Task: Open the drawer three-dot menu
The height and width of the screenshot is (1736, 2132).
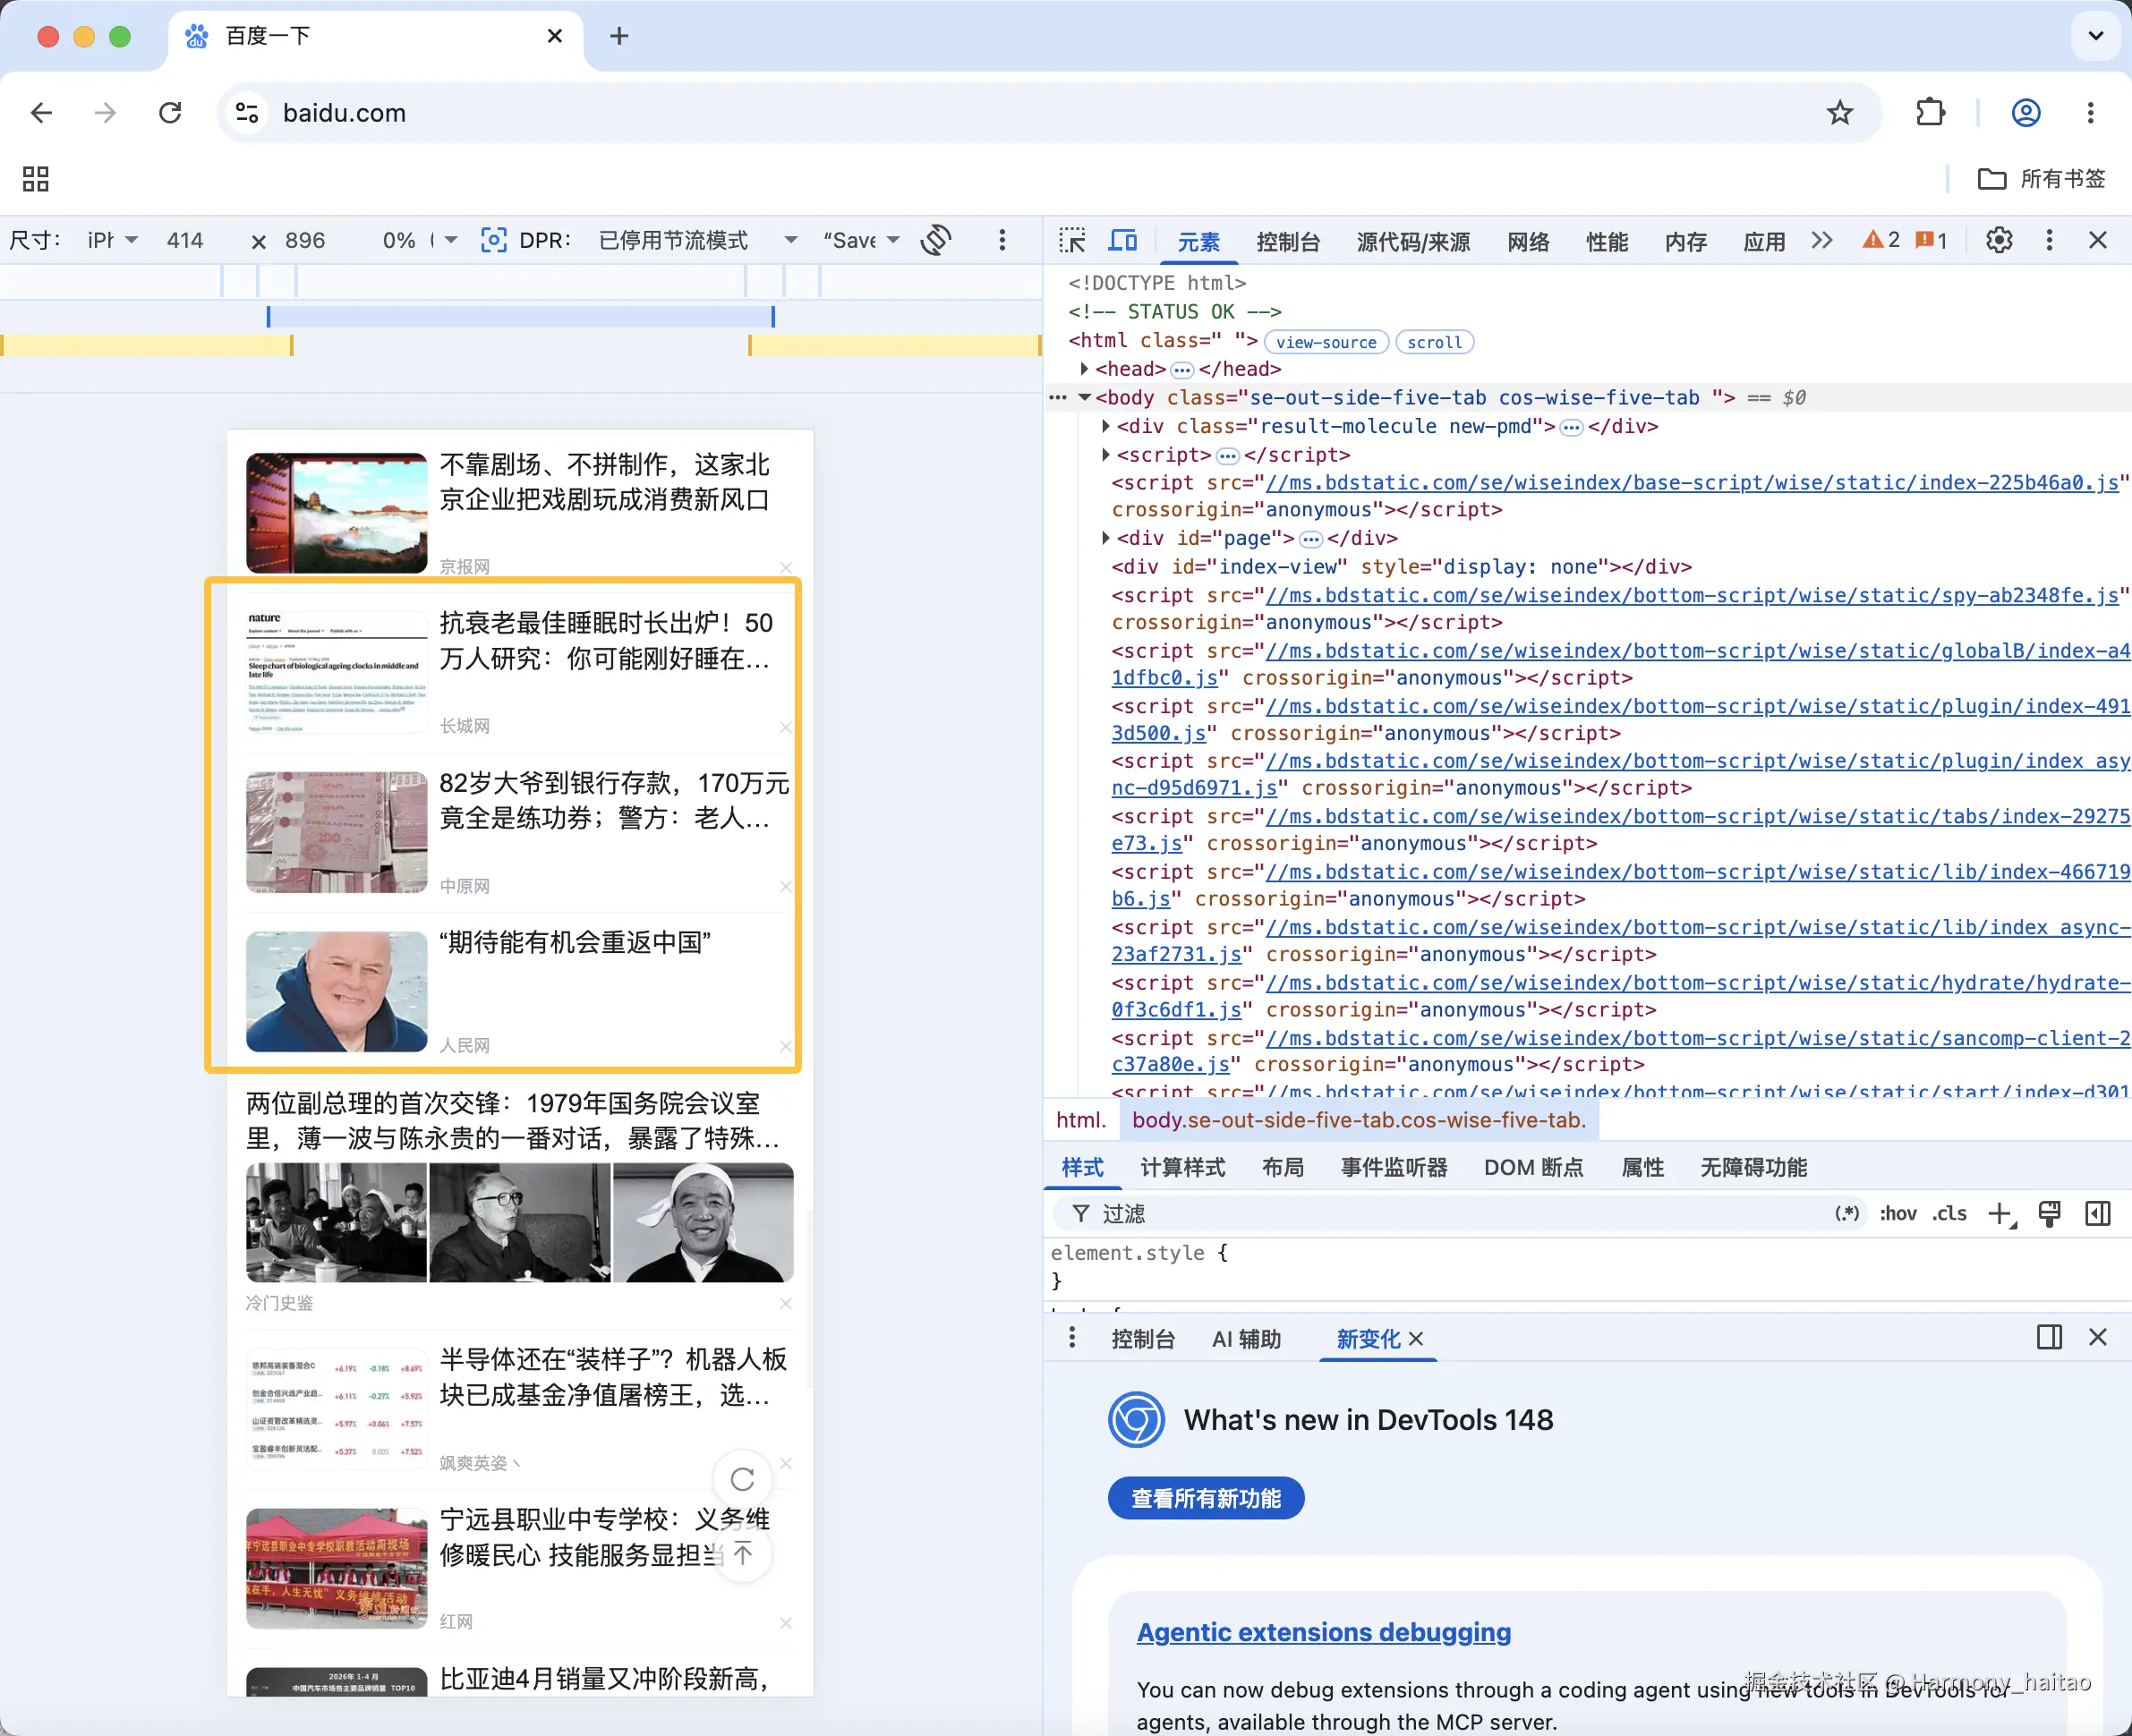Action: point(1072,1337)
